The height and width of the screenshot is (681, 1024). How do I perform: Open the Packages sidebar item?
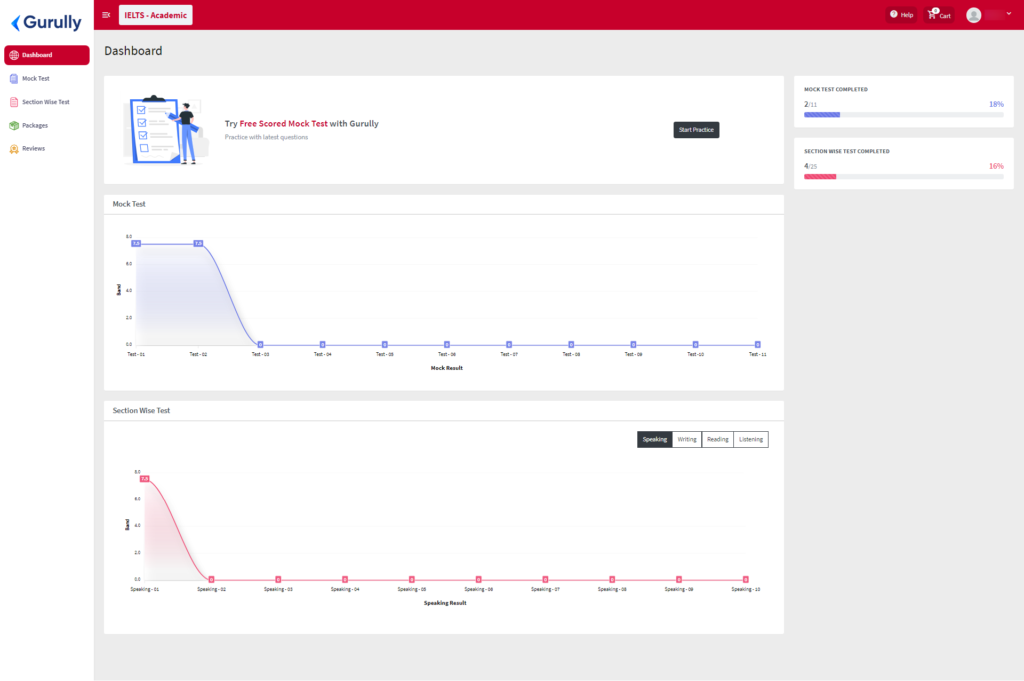point(46,125)
